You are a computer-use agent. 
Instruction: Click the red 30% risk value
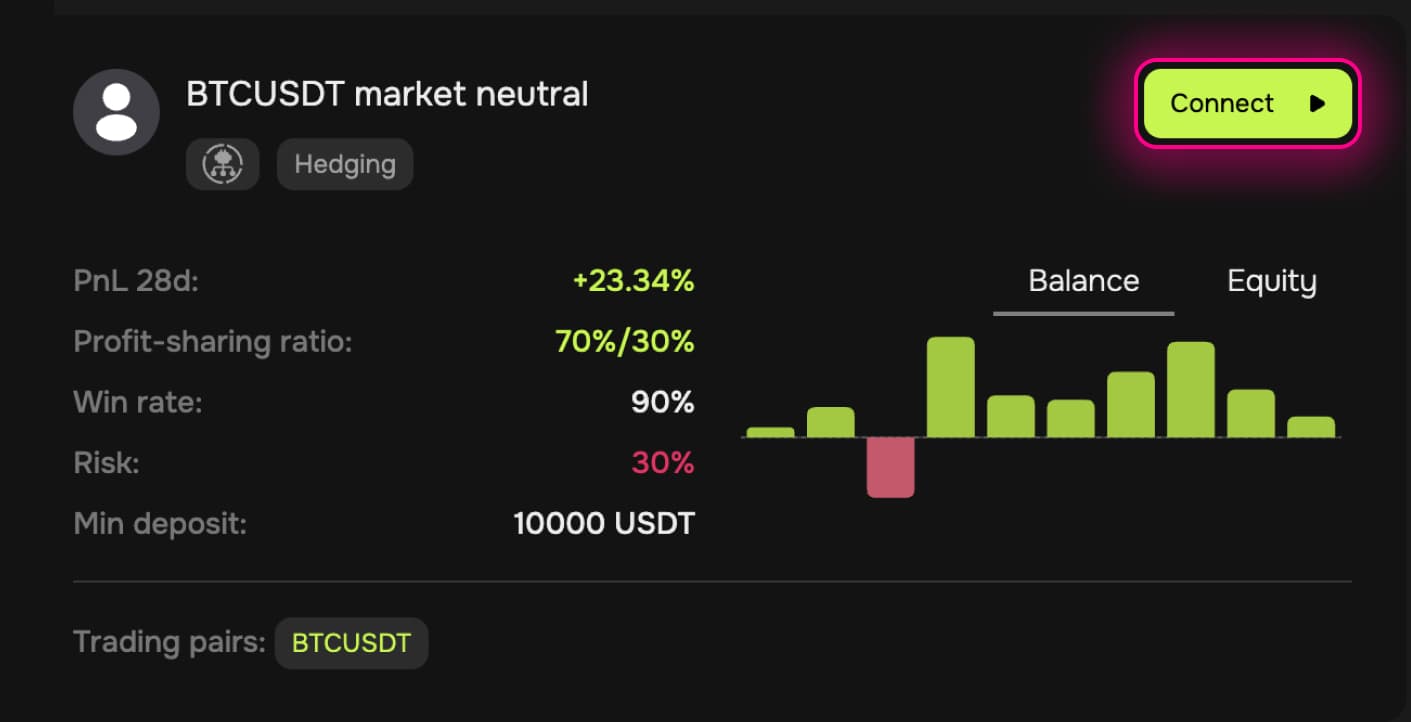pyautogui.click(x=663, y=463)
